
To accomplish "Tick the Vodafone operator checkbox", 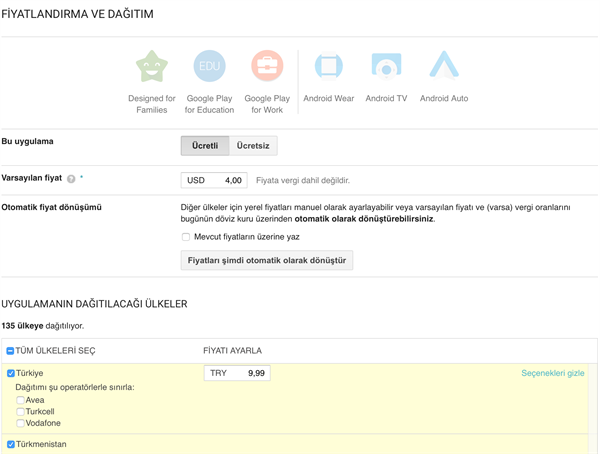I will point(20,423).
